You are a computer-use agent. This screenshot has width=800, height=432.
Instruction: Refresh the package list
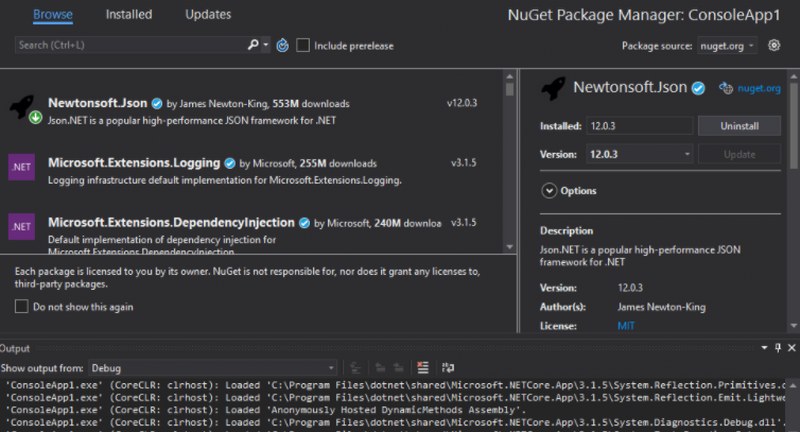(x=283, y=46)
